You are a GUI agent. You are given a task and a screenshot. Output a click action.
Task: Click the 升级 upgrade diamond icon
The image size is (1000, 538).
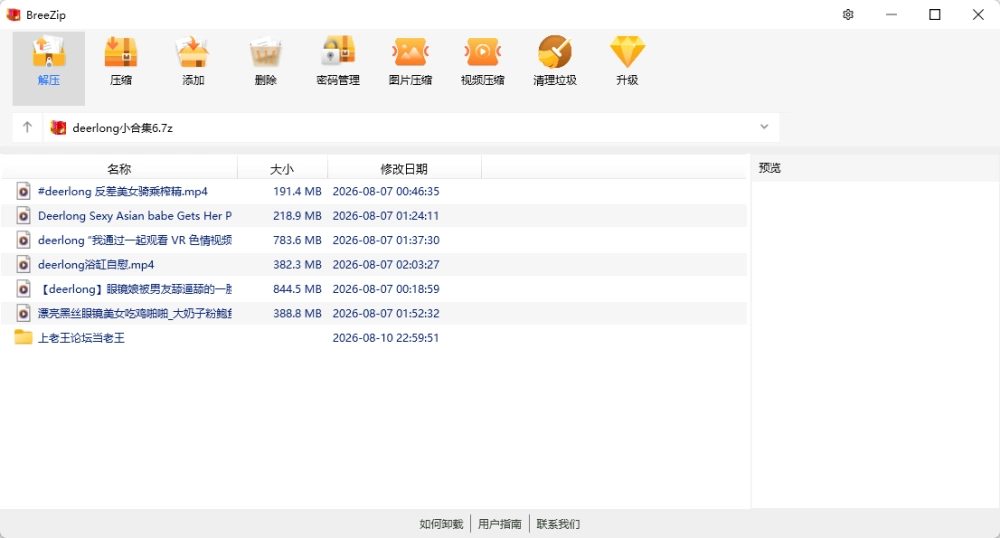627,52
